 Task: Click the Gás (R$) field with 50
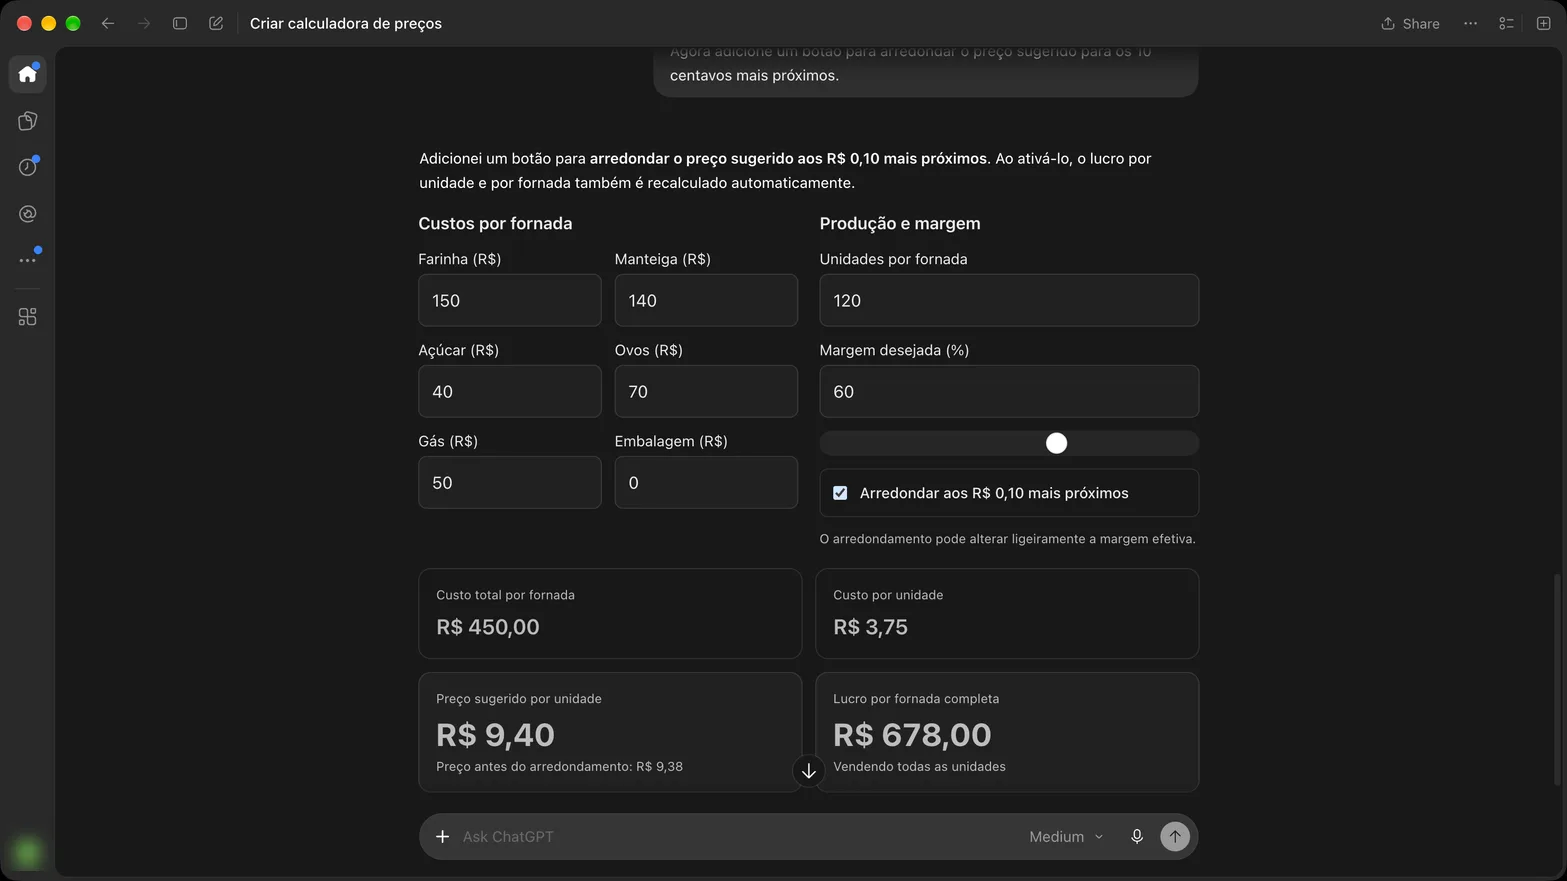point(510,482)
